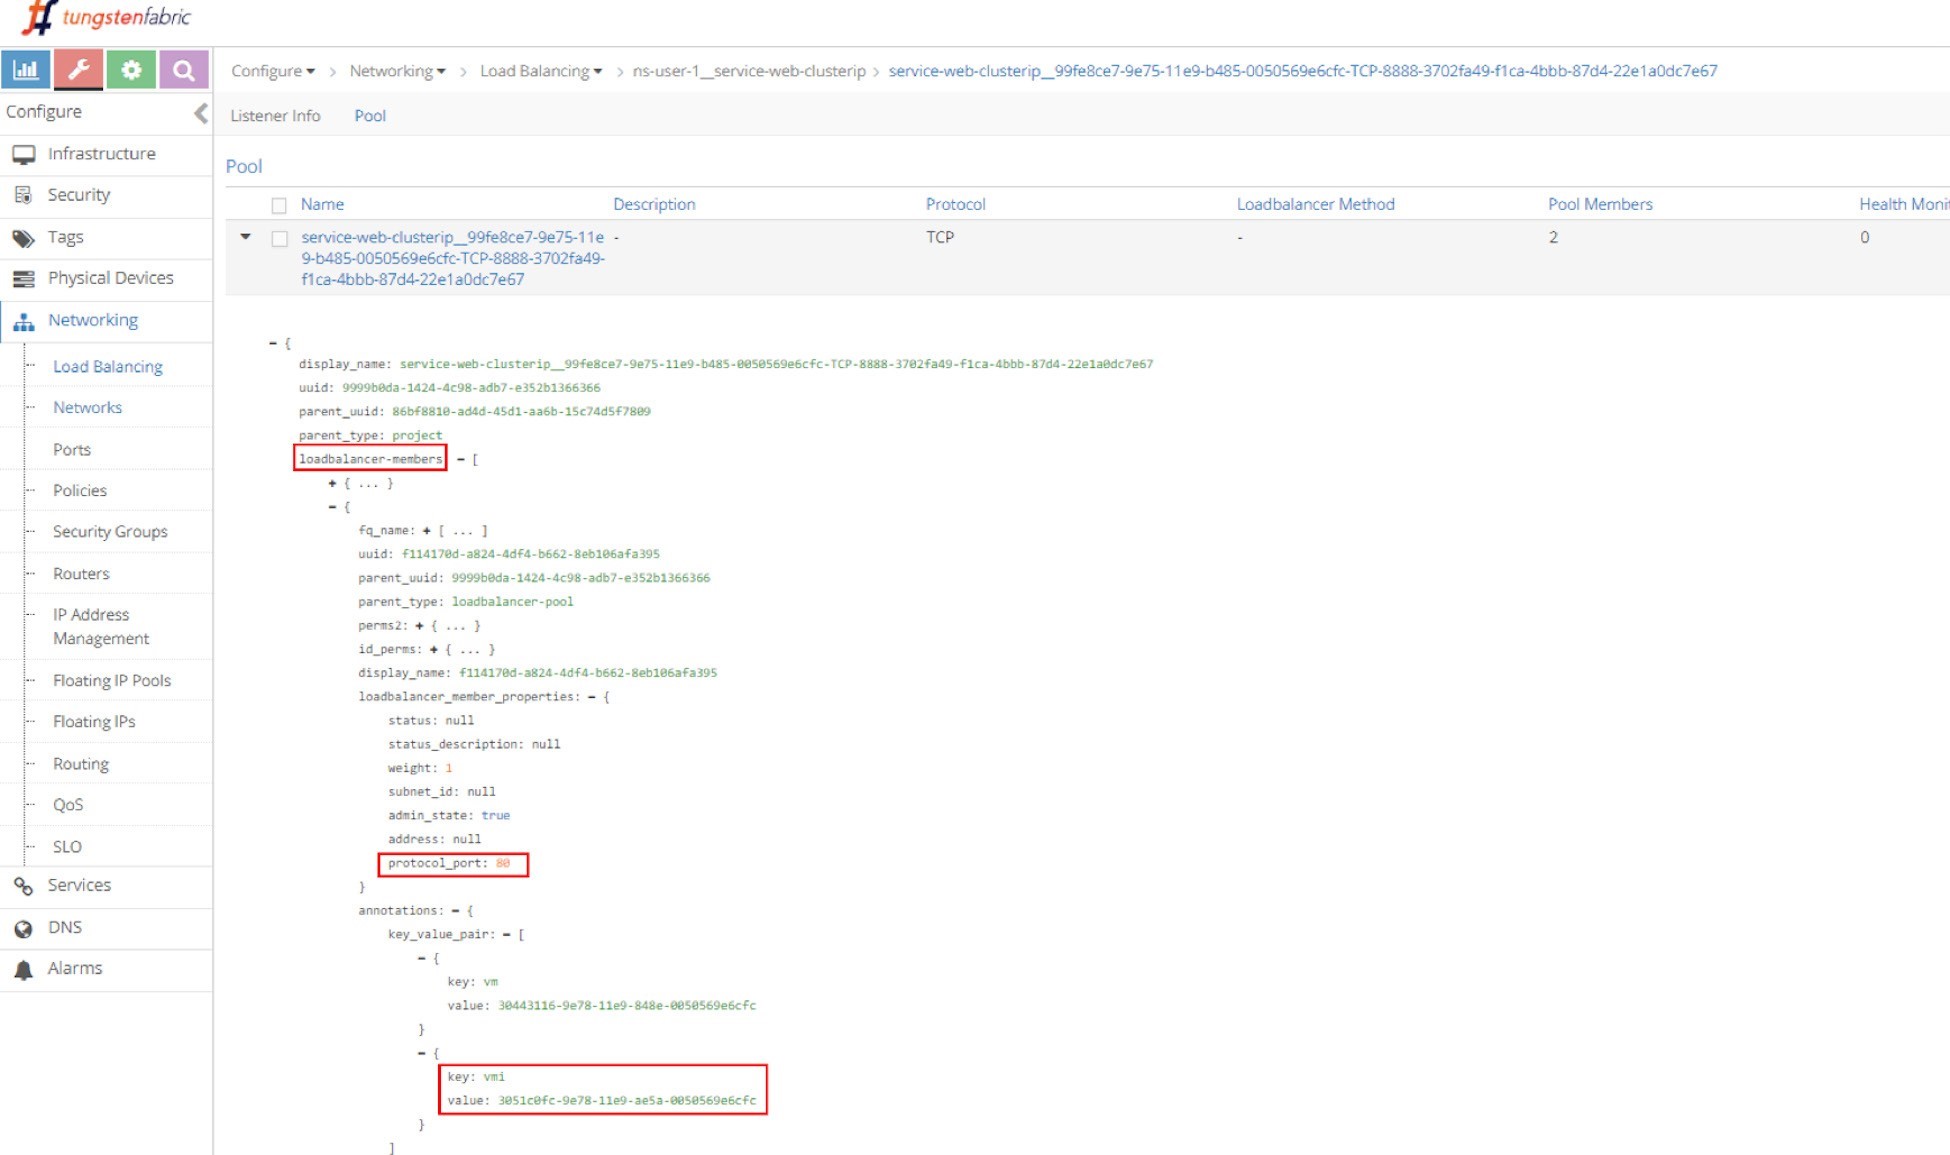Open the Configure breadcrumb dropdown
The width and height of the screenshot is (1950, 1155).
tap(273, 71)
